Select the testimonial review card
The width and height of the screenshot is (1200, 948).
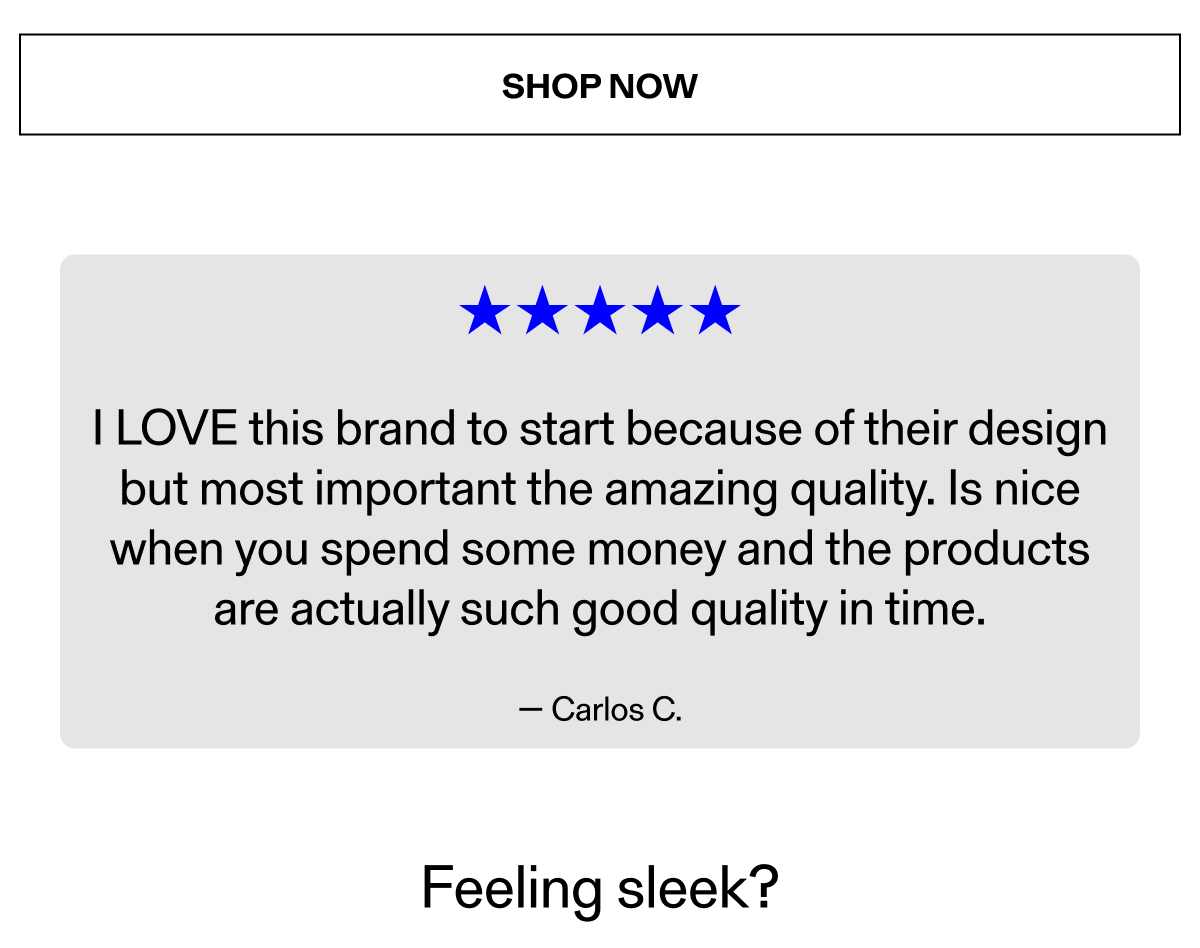pyautogui.click(x=600, y=500)
